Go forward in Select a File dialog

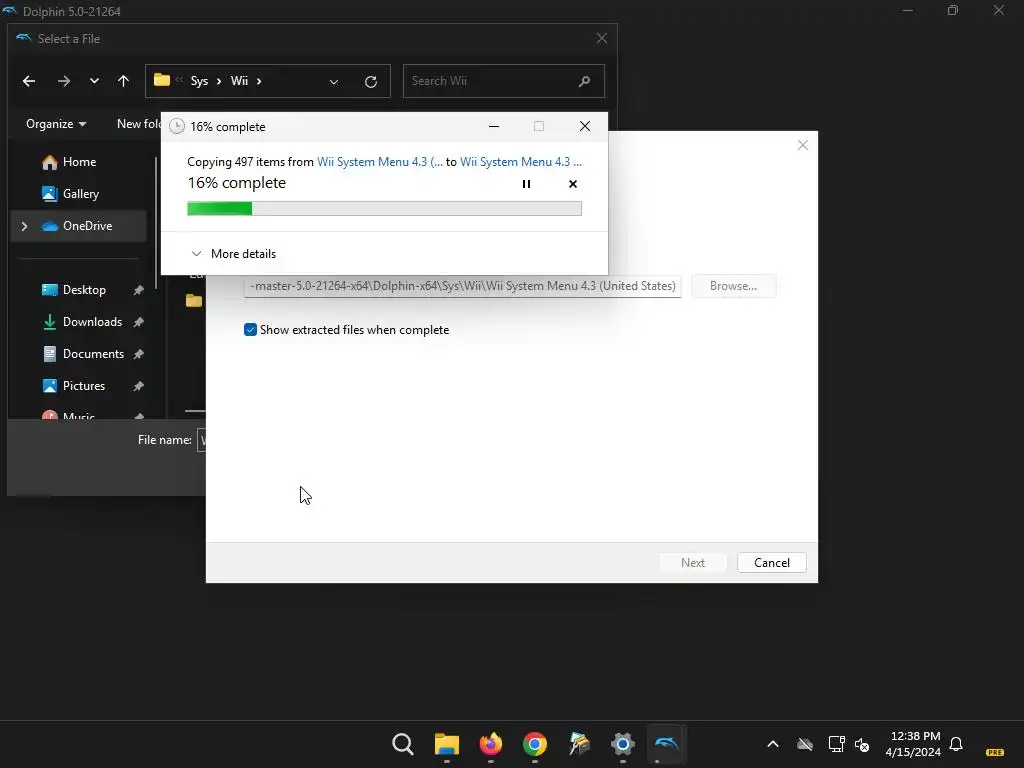[x=63, y=81]
